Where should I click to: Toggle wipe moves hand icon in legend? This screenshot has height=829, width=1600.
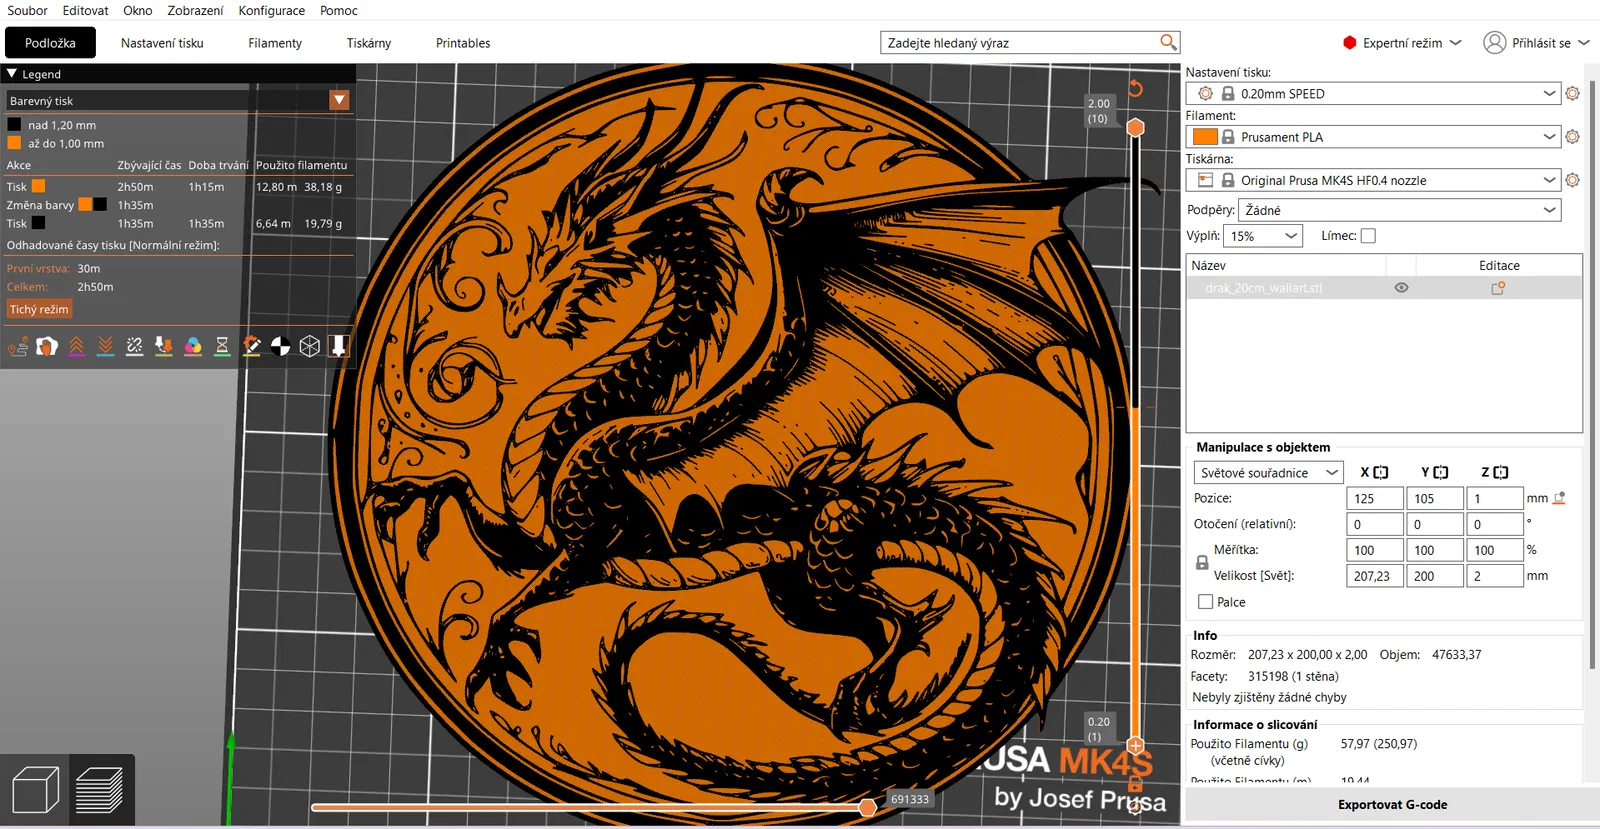47,346
